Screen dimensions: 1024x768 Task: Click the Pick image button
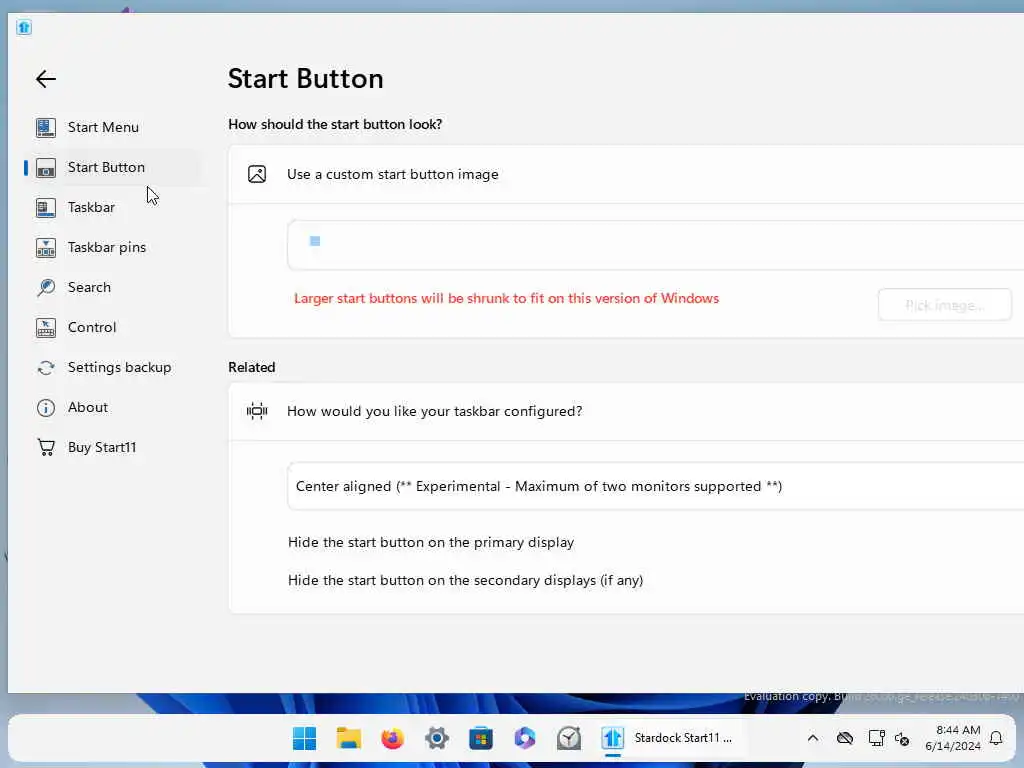(944, 305)
